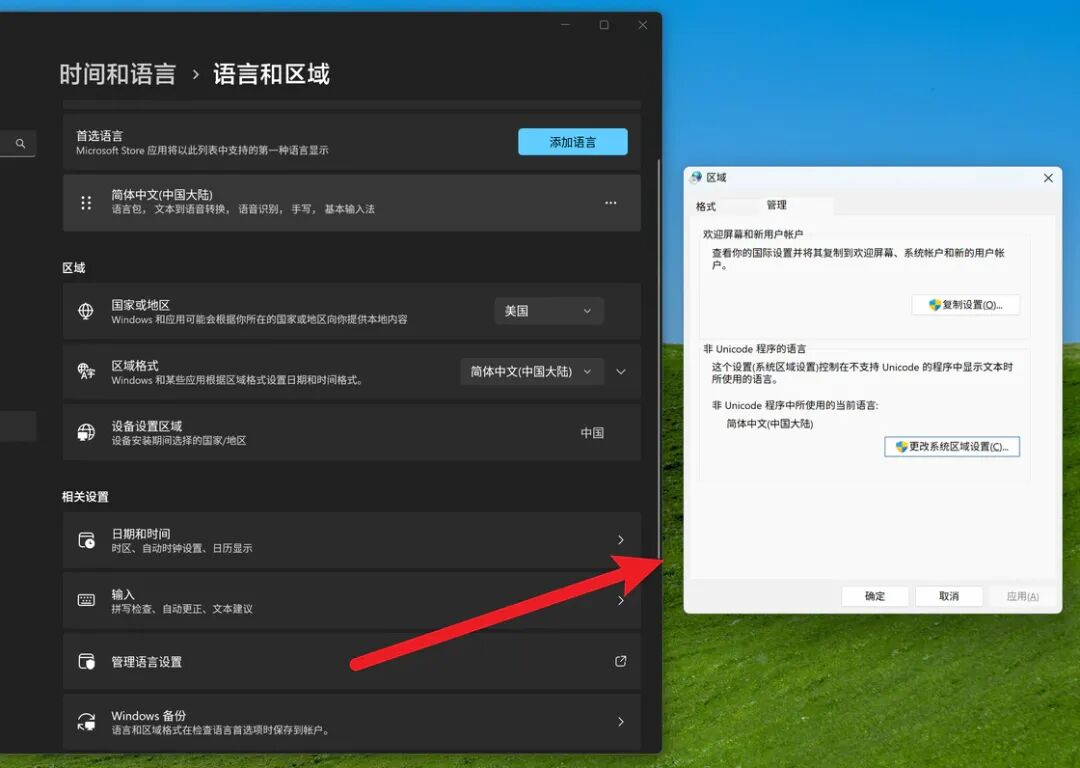1080x768 pixels.
Task: Click the globe icon next to 国家或地区
Action: (86, 311)
